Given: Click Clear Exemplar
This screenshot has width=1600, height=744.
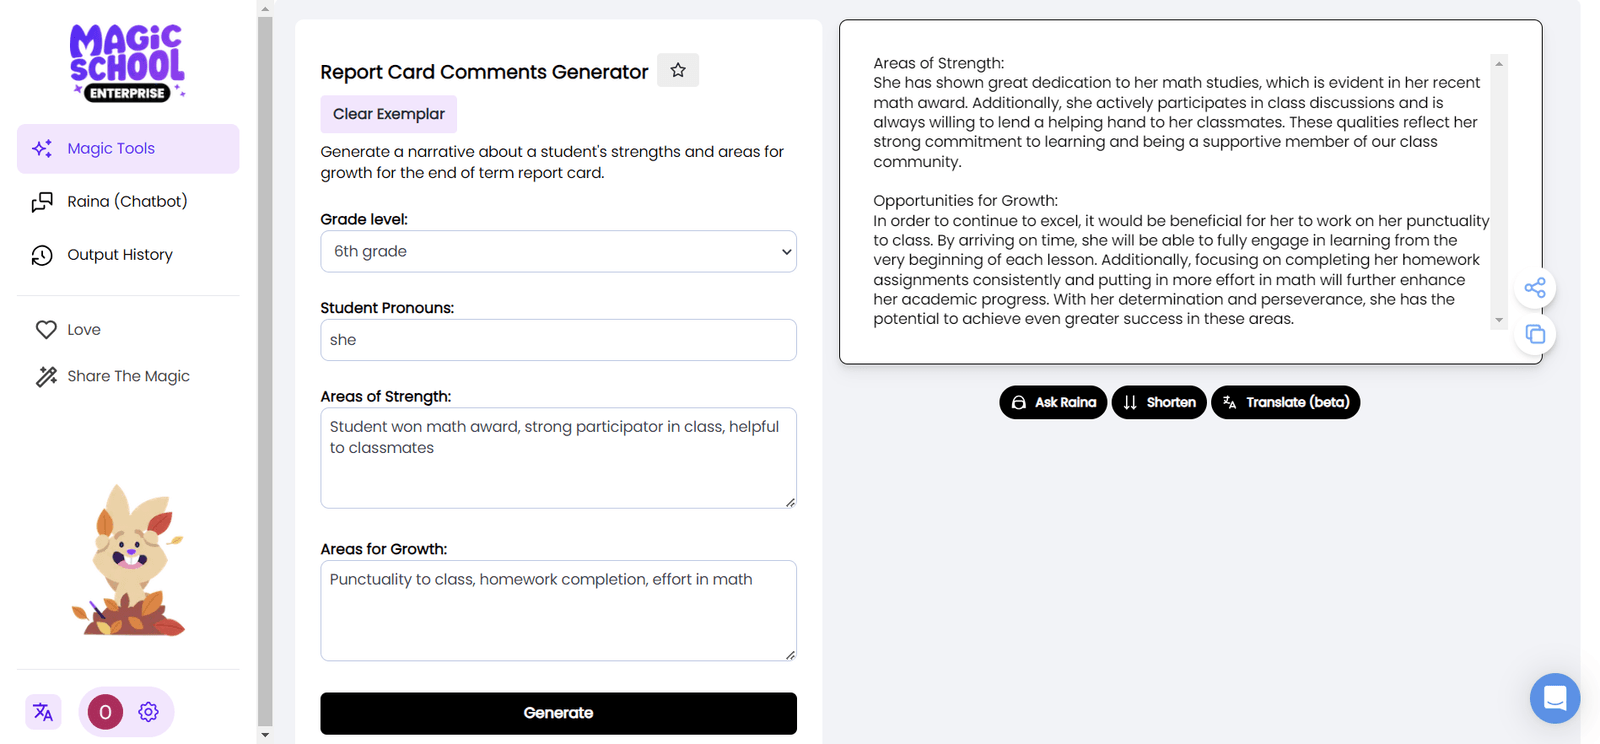Looking at the screenshot, I should coord(388,114).
